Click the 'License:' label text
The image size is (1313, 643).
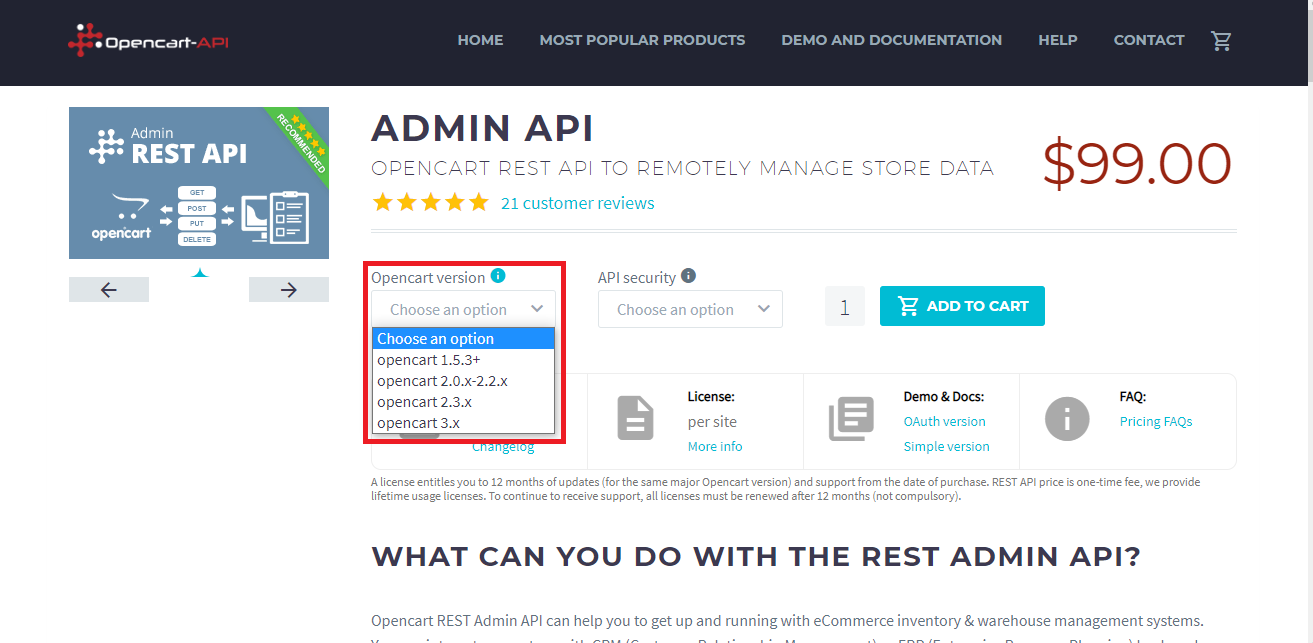pos(711,397)
